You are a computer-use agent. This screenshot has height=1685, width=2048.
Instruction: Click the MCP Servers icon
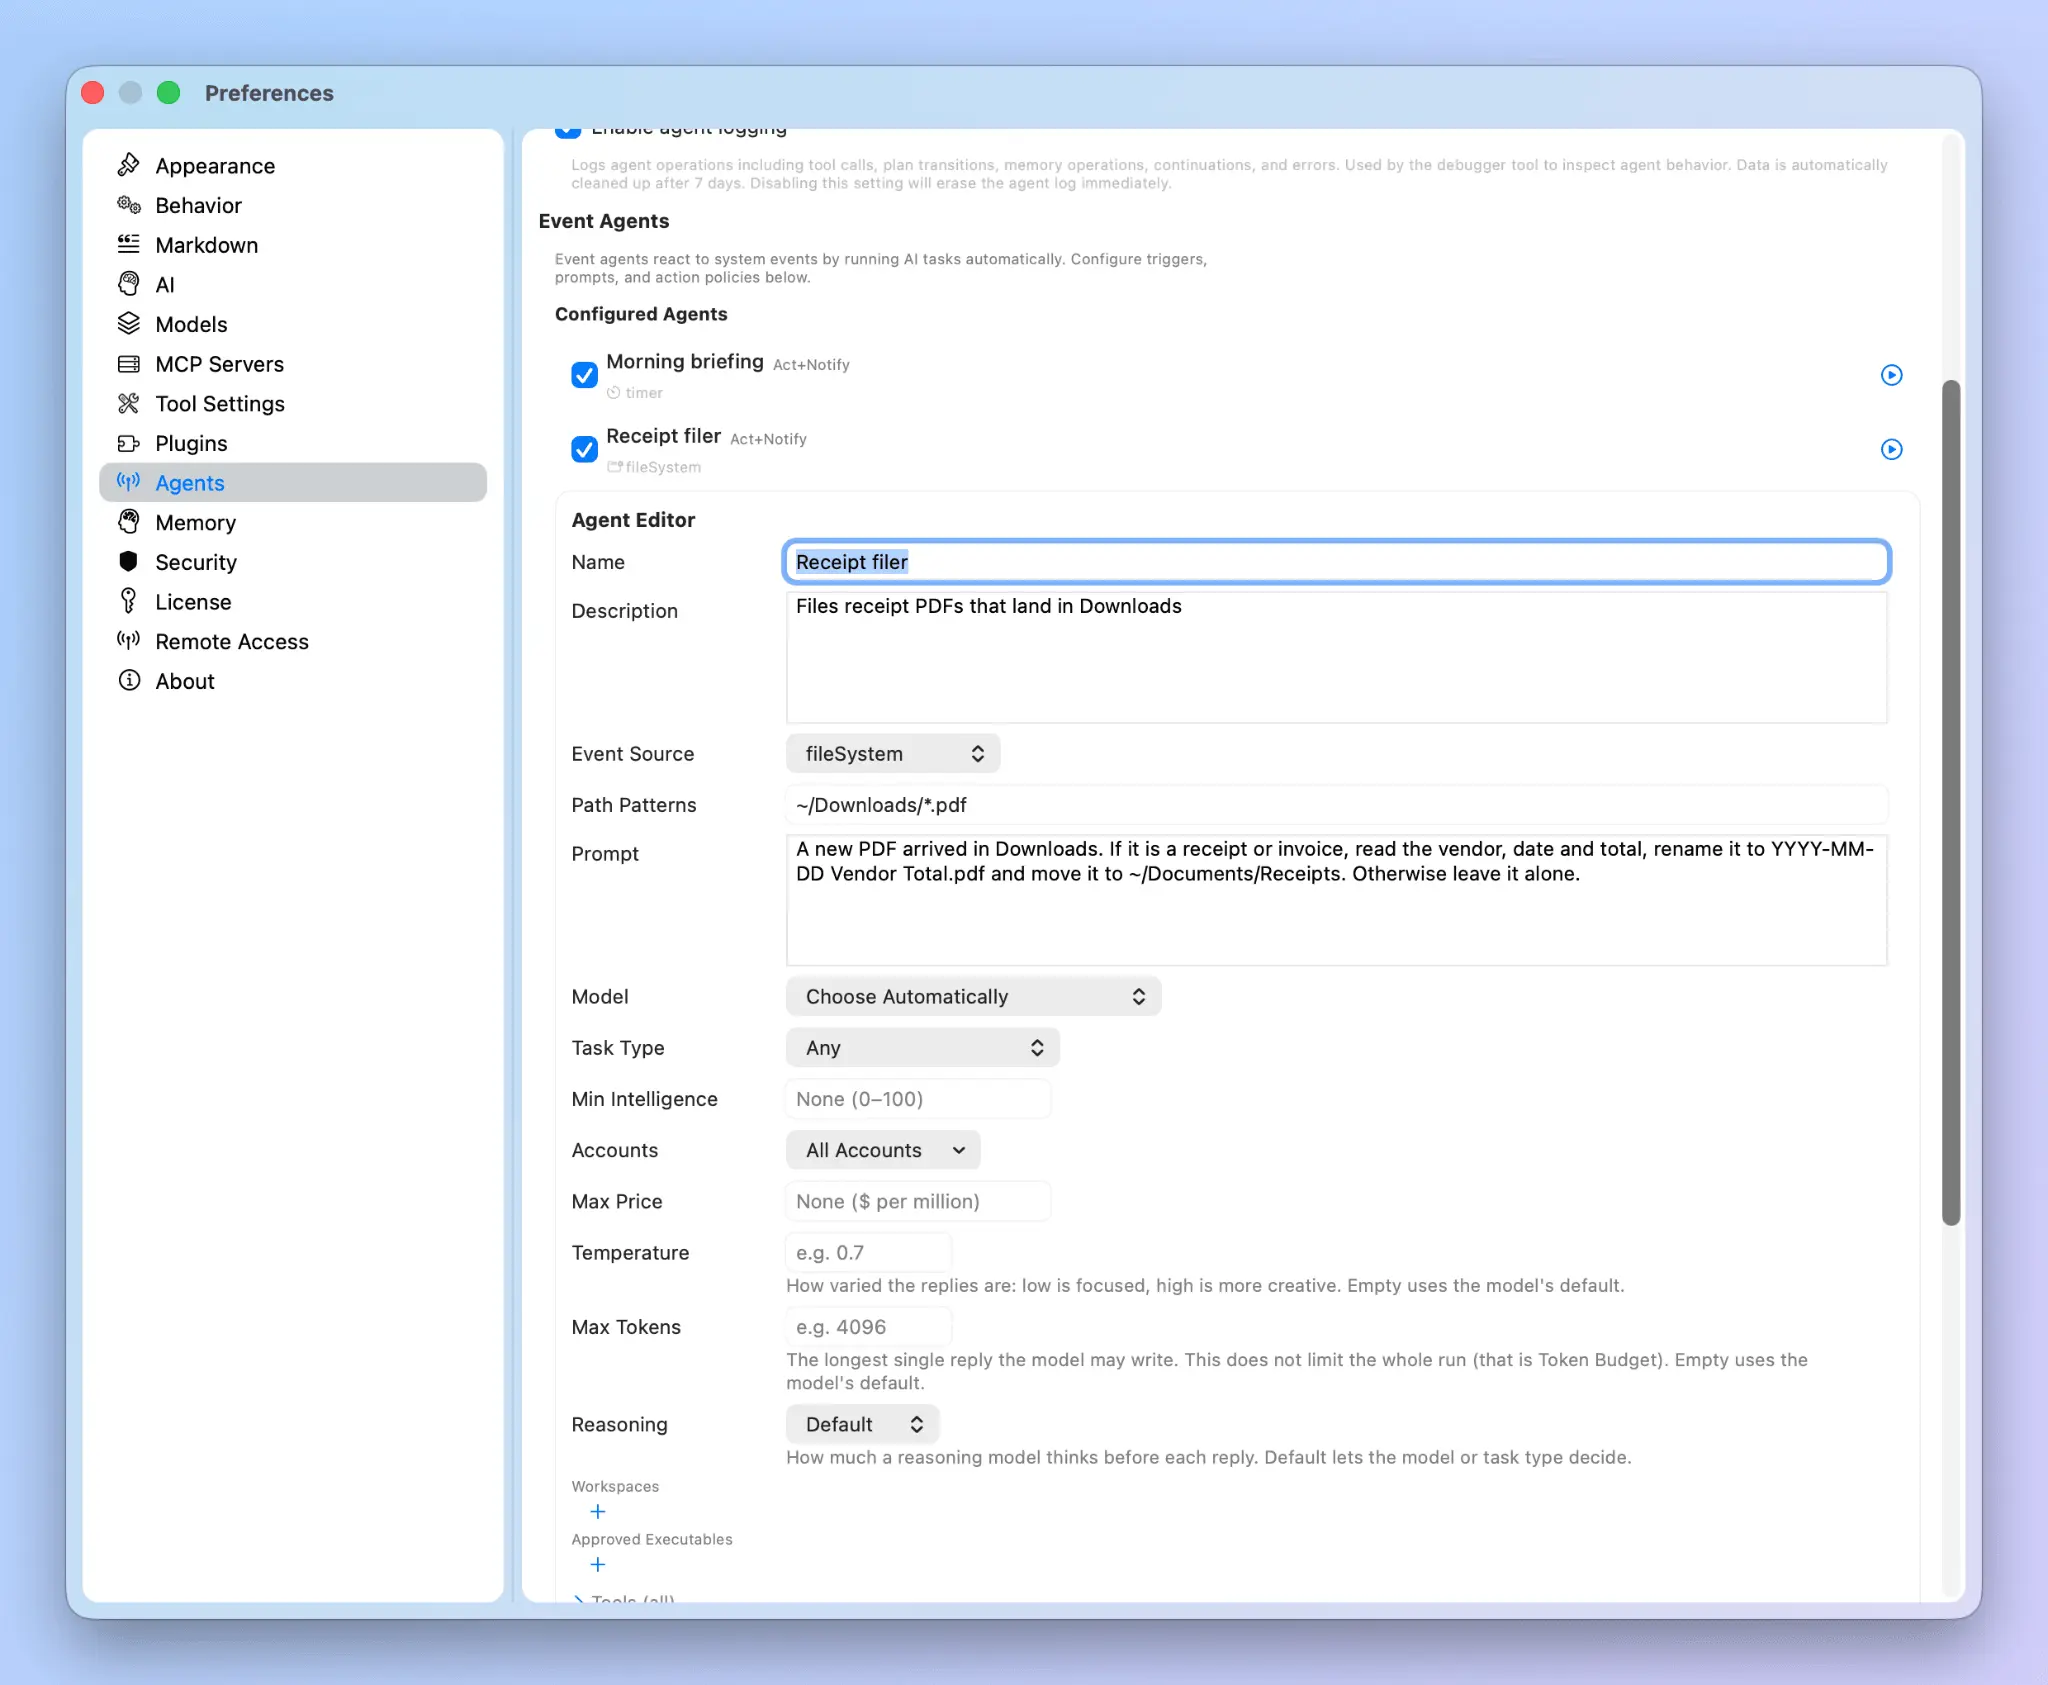click(128, 364)
